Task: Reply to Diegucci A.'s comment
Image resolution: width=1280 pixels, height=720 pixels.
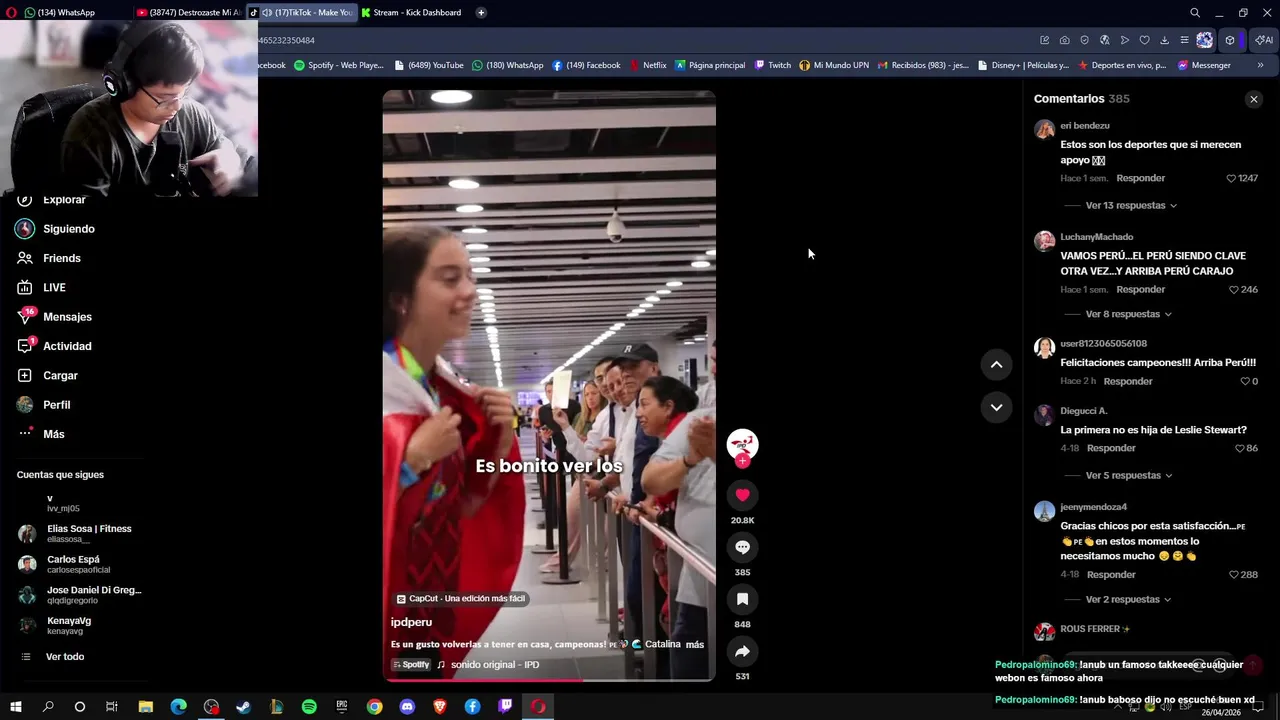Action: pos(1111,448)
